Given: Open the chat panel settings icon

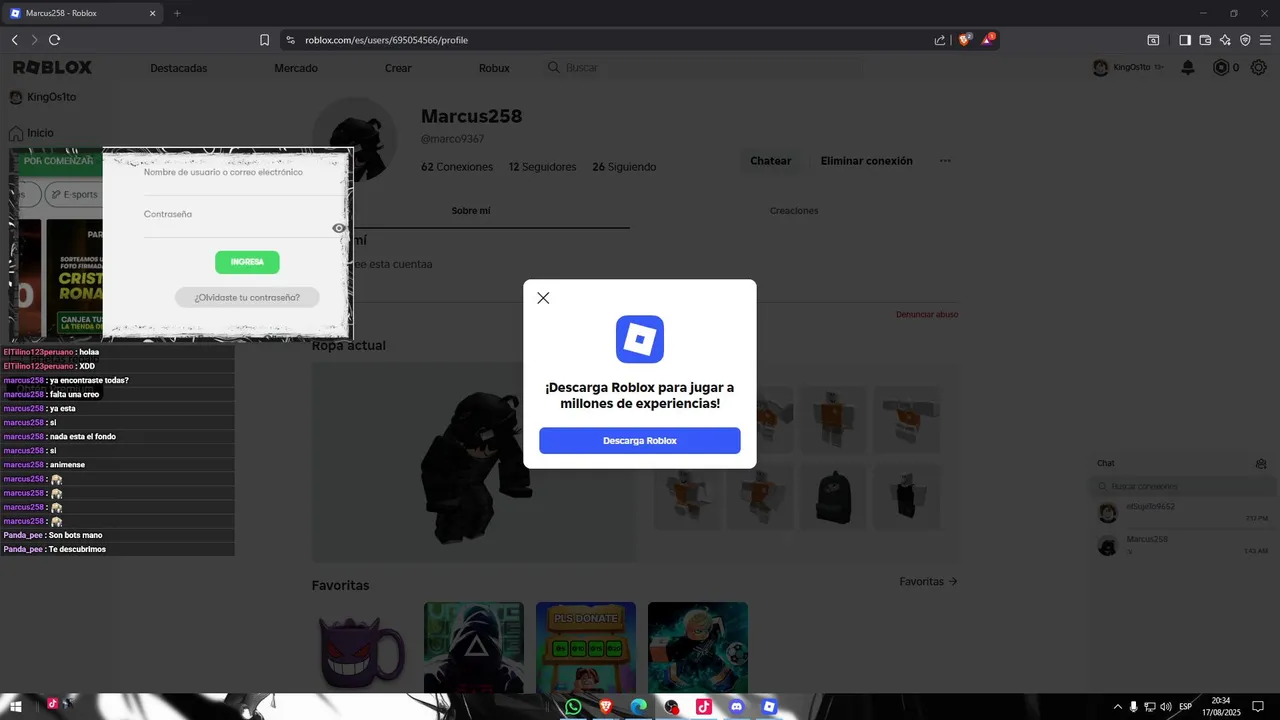Looking at the screenshot, I should (1261, 464).
